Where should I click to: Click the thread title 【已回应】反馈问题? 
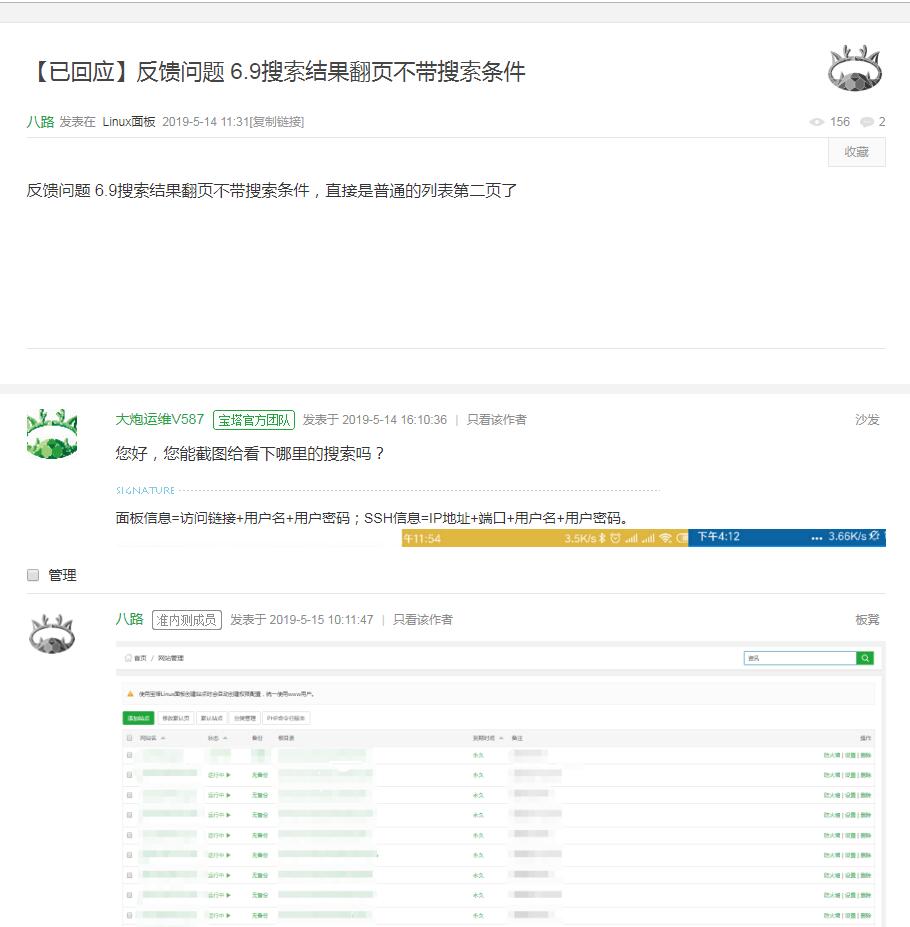277,72
